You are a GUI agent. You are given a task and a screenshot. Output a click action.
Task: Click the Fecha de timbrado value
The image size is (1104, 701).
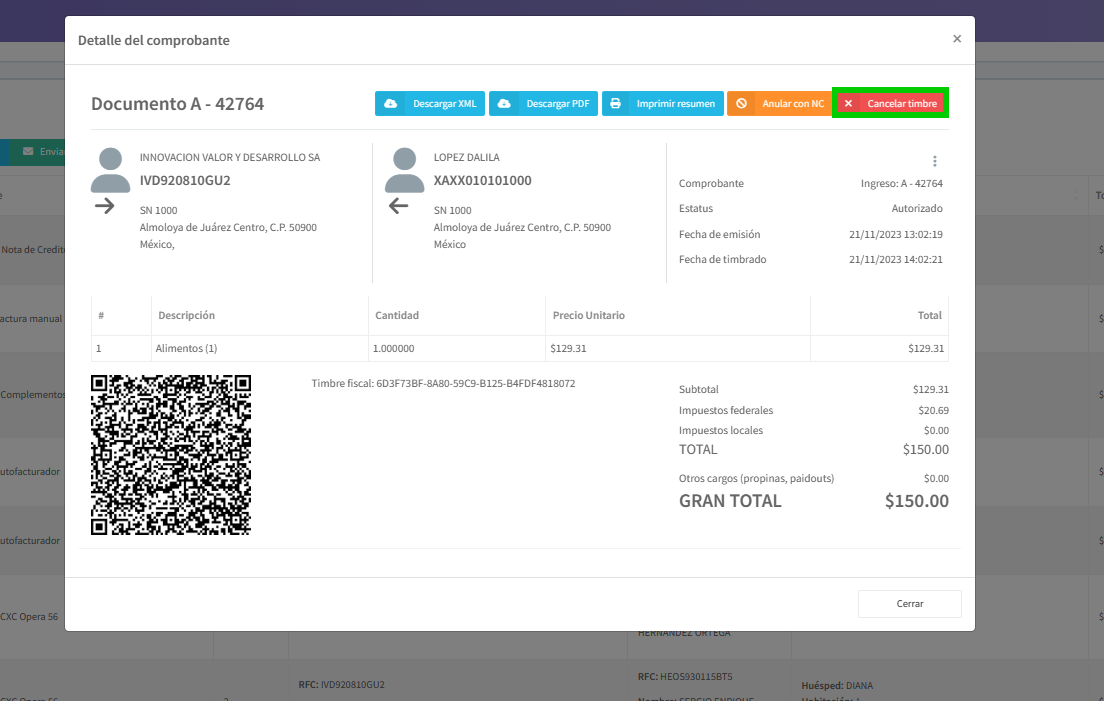pos(896,259)
